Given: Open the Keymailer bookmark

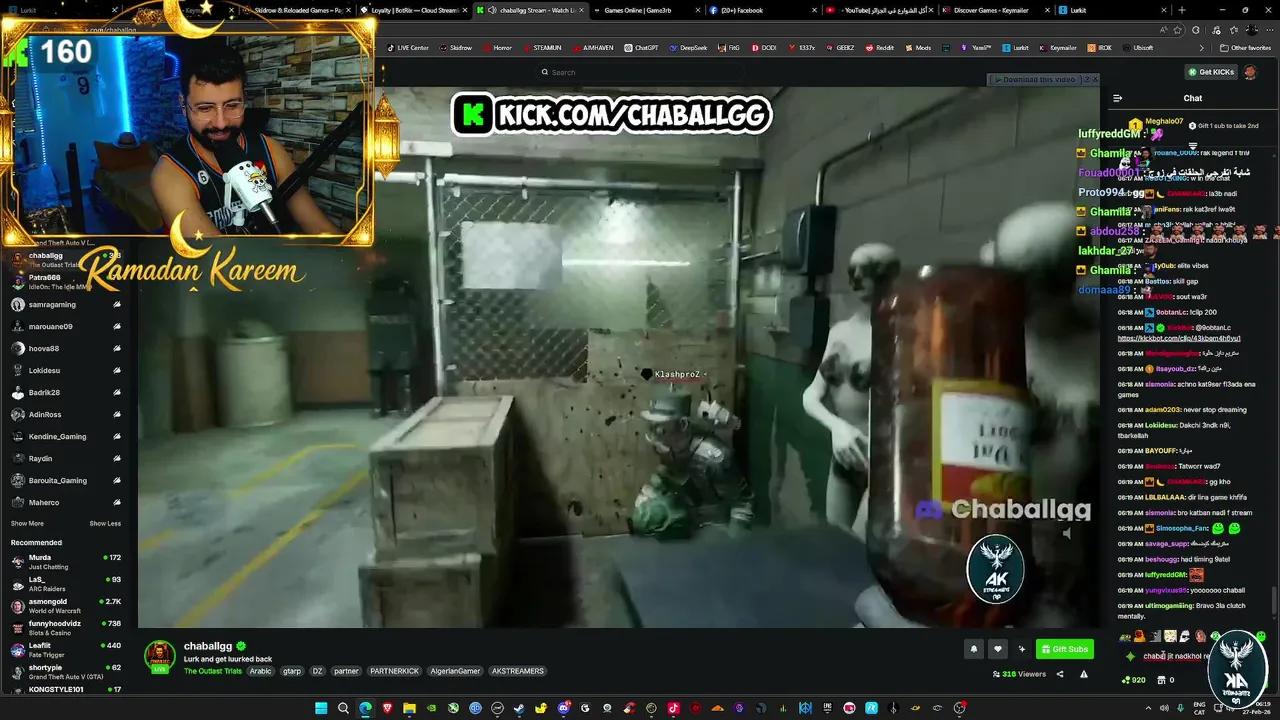Looking at the screenshot, I should tap(1057, 47).
